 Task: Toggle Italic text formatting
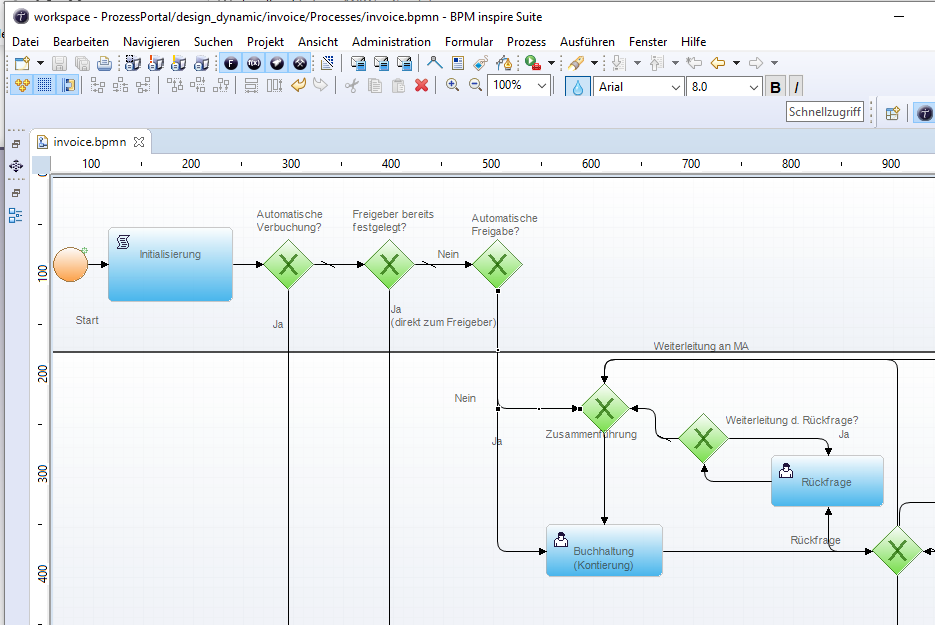tap(797, 87)
